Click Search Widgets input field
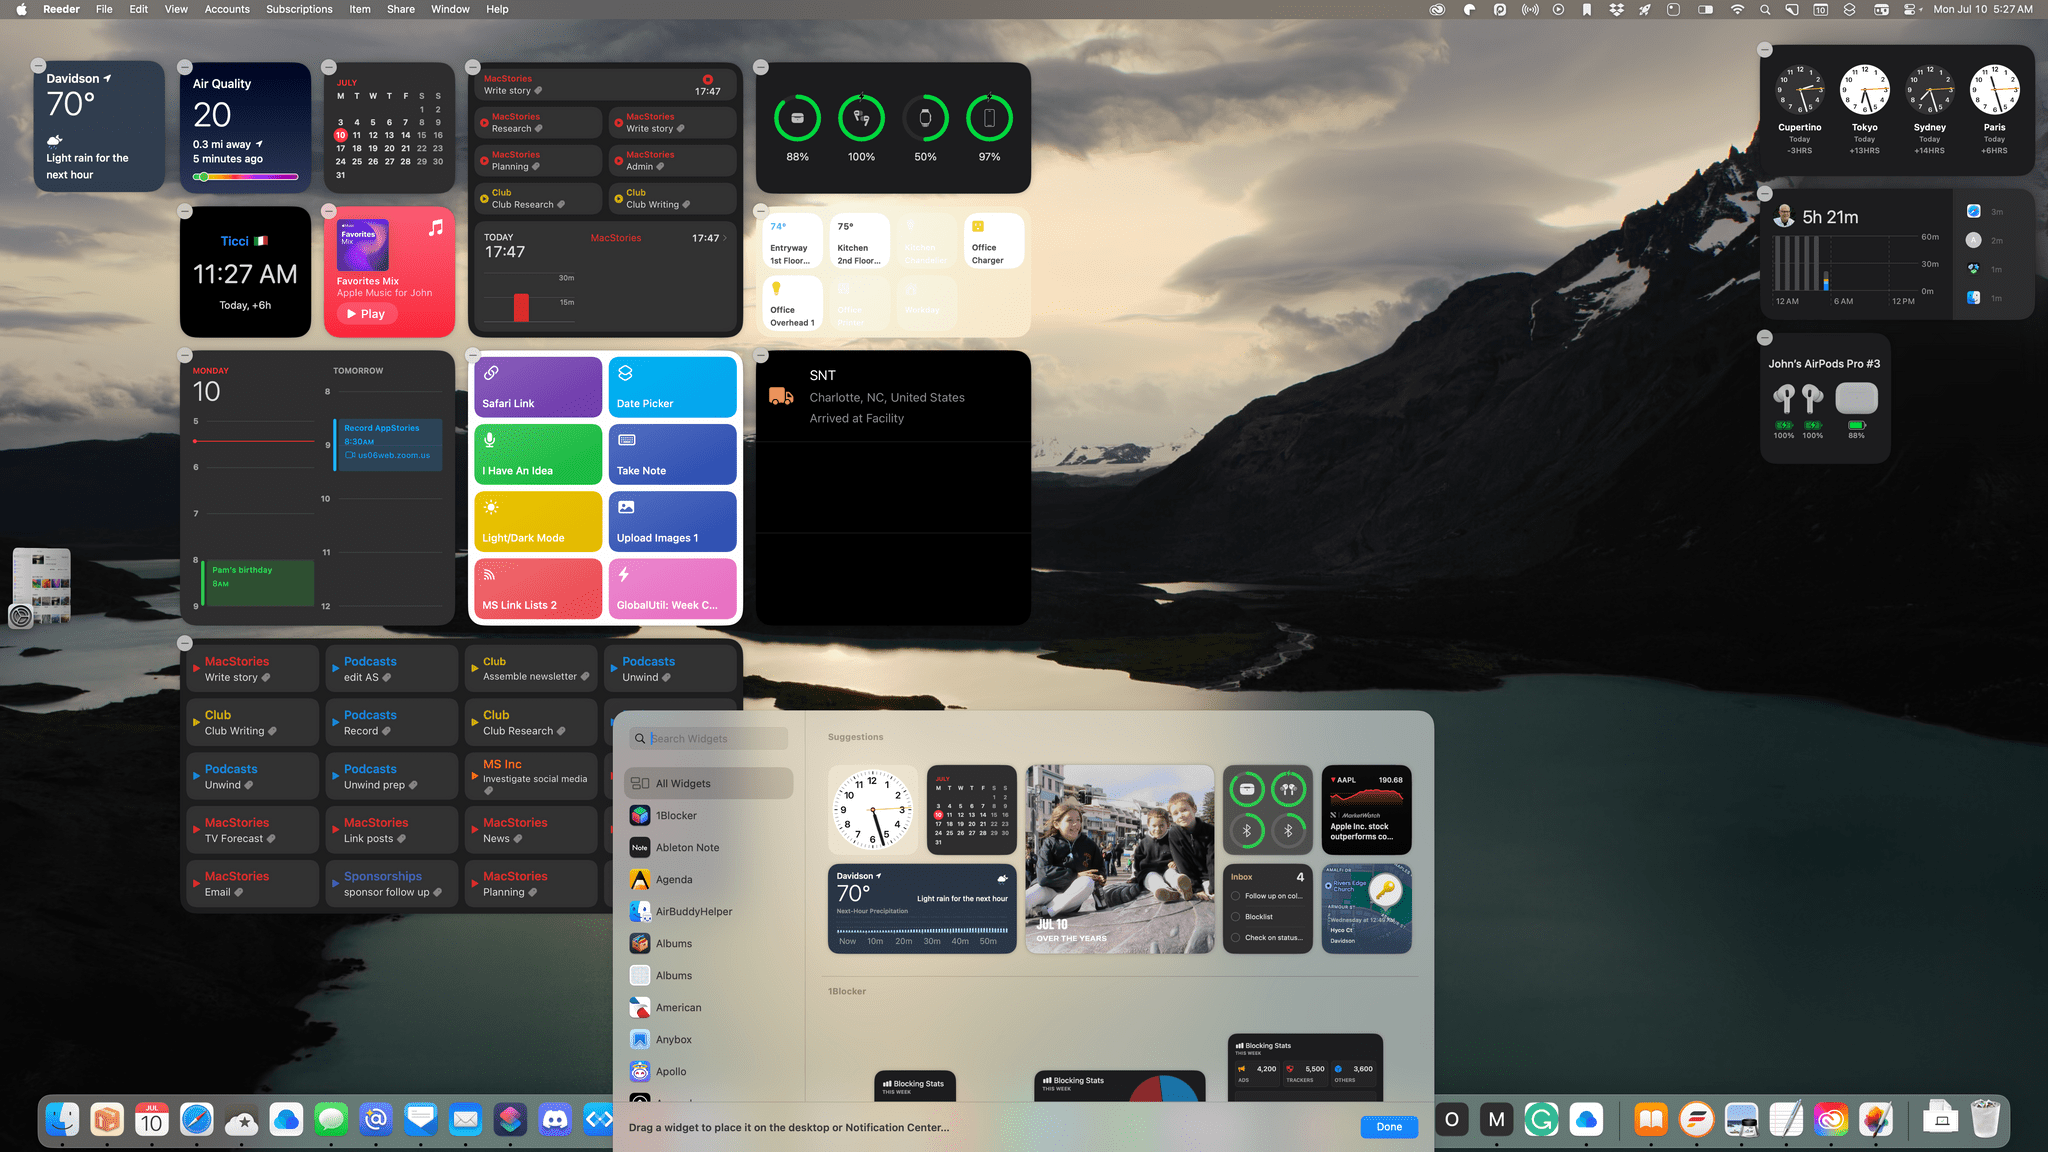Viewport: 2048px width, 1152px height. click(709, 737)
